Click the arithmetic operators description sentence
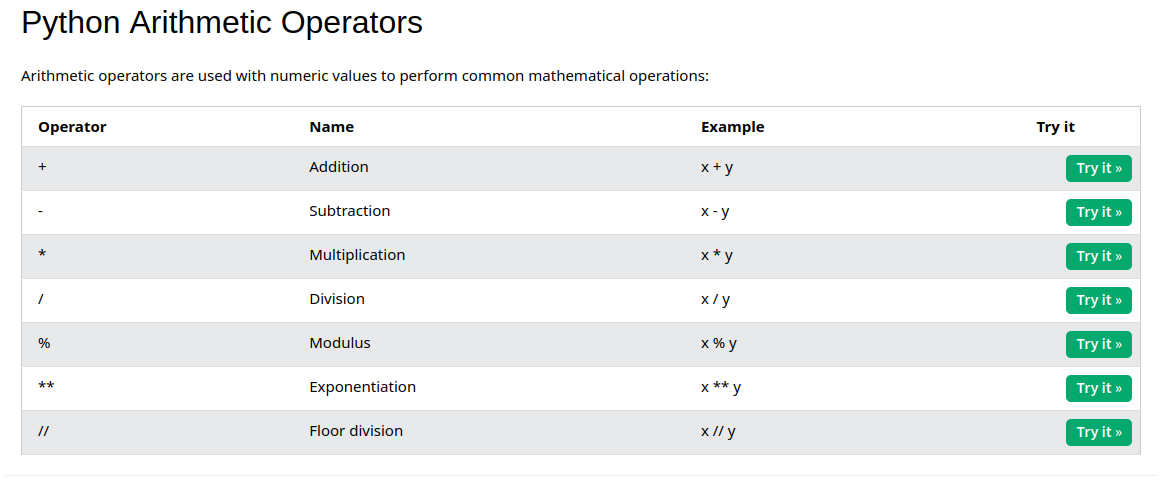Screen dimensions: 1173x484 tap(365, 76)
